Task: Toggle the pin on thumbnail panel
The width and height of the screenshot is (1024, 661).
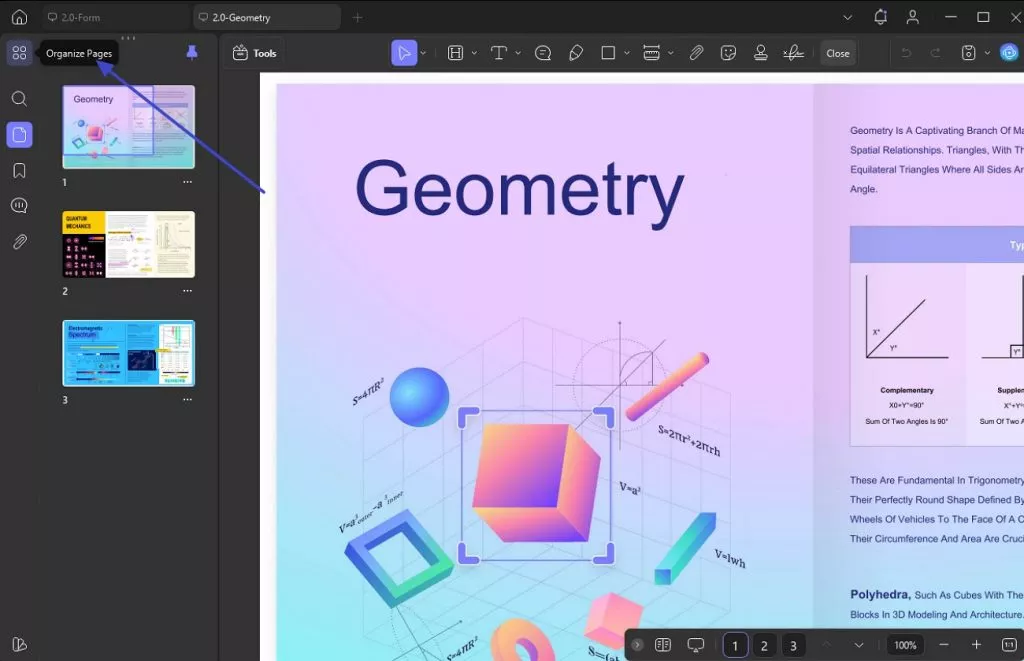Action: tap(192, 53)
